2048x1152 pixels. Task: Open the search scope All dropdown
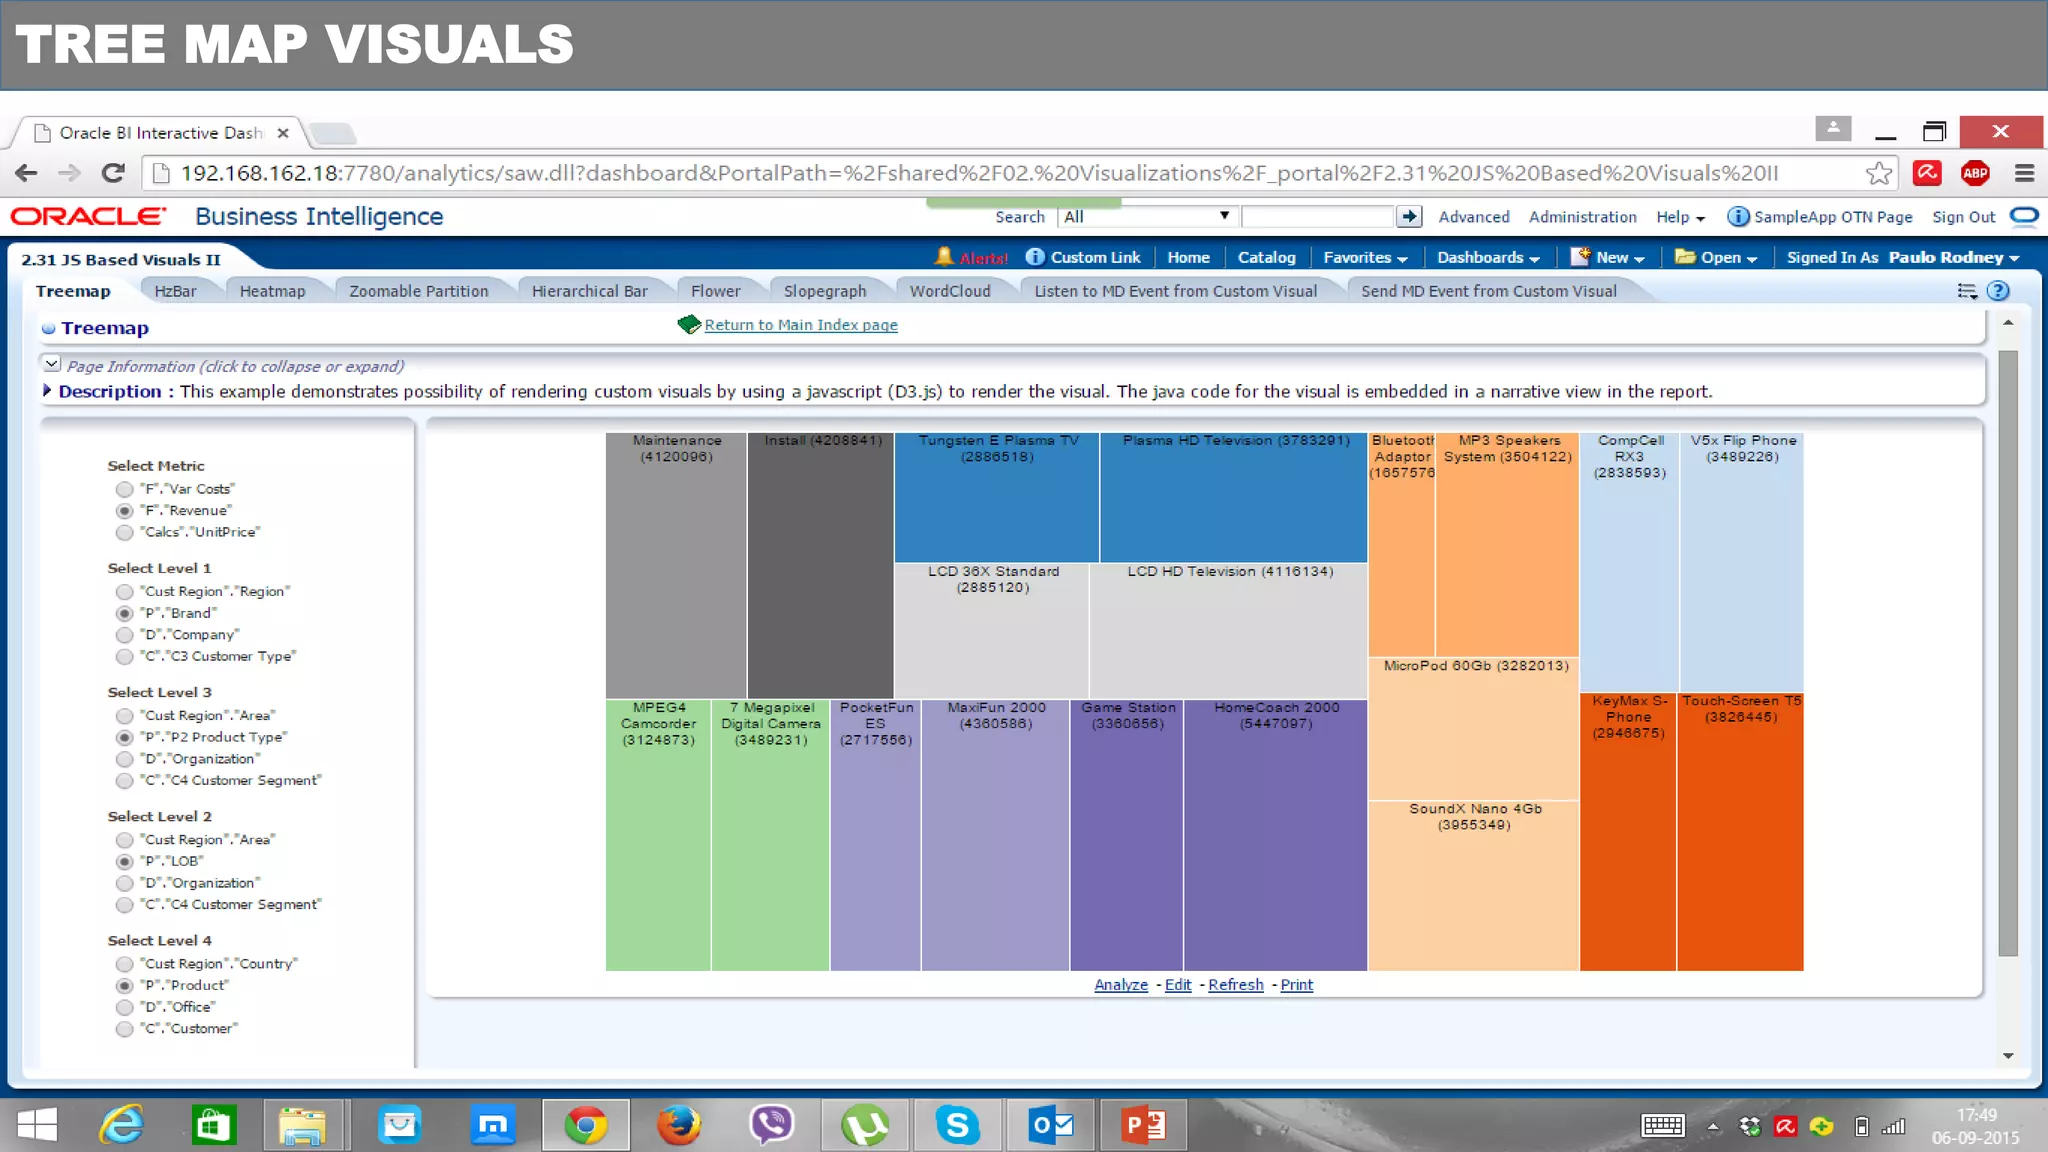click(x=1146, y=216)
